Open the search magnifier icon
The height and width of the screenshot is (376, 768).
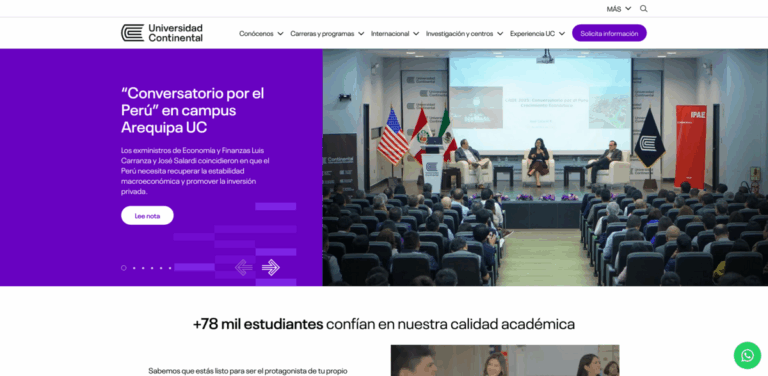coord(644,9)
